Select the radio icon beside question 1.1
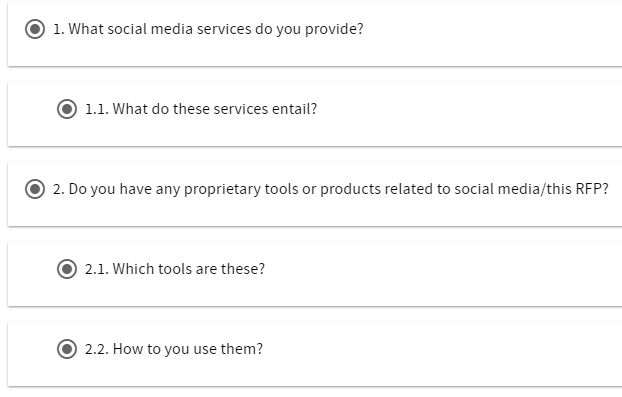Viewport: 622px width, 397px height. click(67, 109)
